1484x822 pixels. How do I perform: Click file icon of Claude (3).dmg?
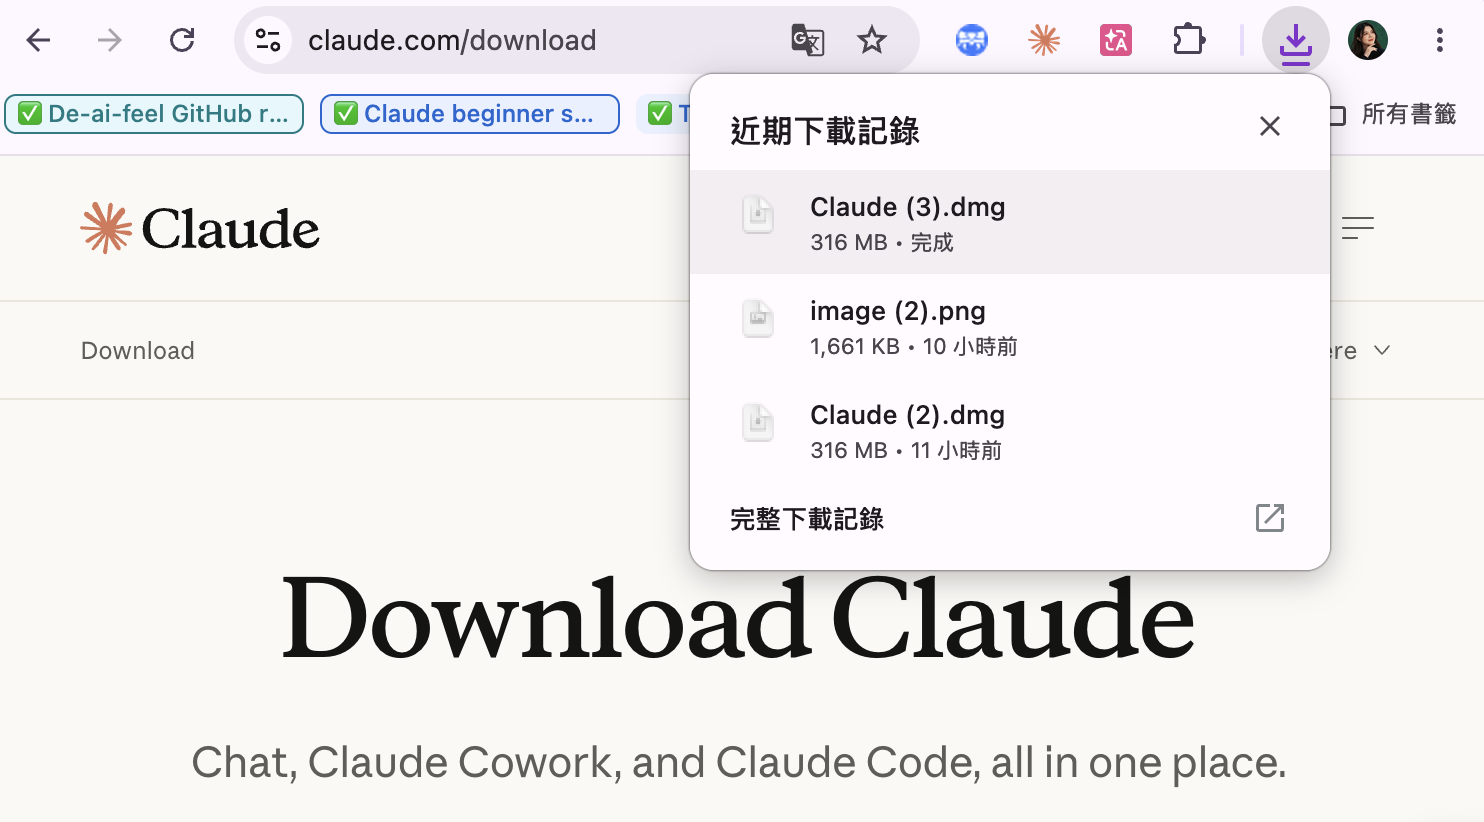click(x=758, y=214)
